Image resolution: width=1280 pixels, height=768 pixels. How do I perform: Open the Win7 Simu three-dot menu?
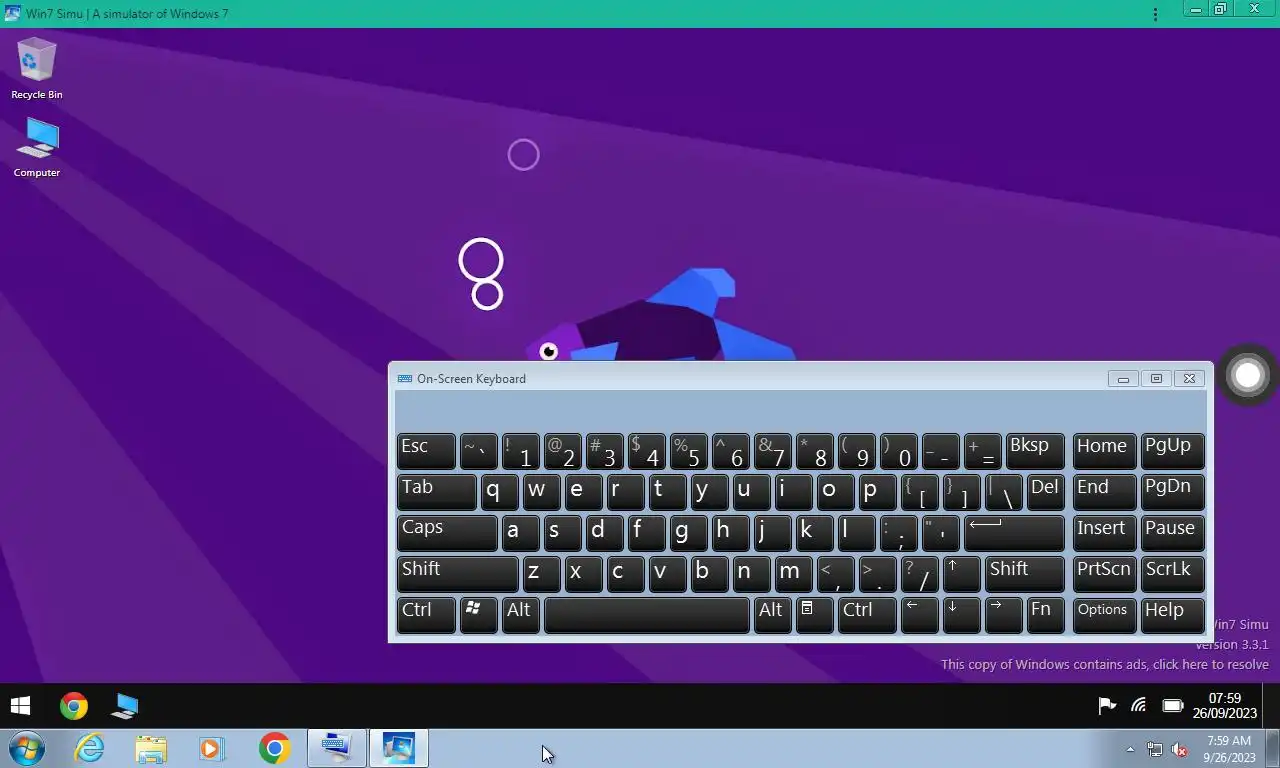1156,14
